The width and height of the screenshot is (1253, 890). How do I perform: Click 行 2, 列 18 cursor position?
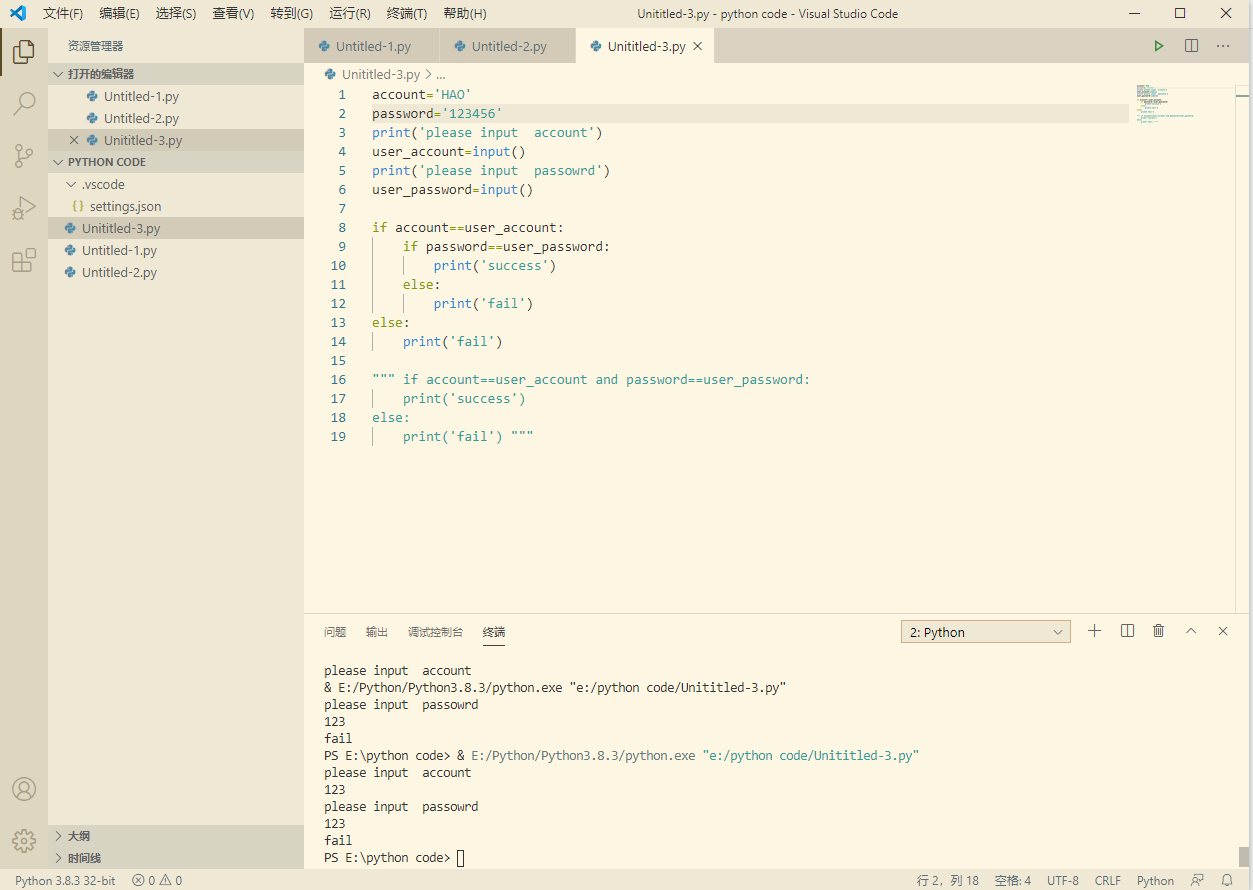point(948,880)
